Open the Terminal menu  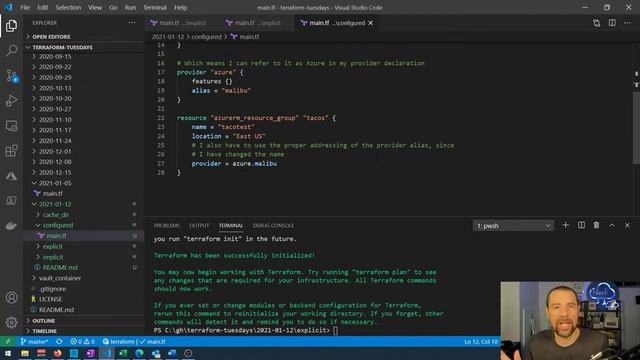pyautogui.click(x=155, y=7)
